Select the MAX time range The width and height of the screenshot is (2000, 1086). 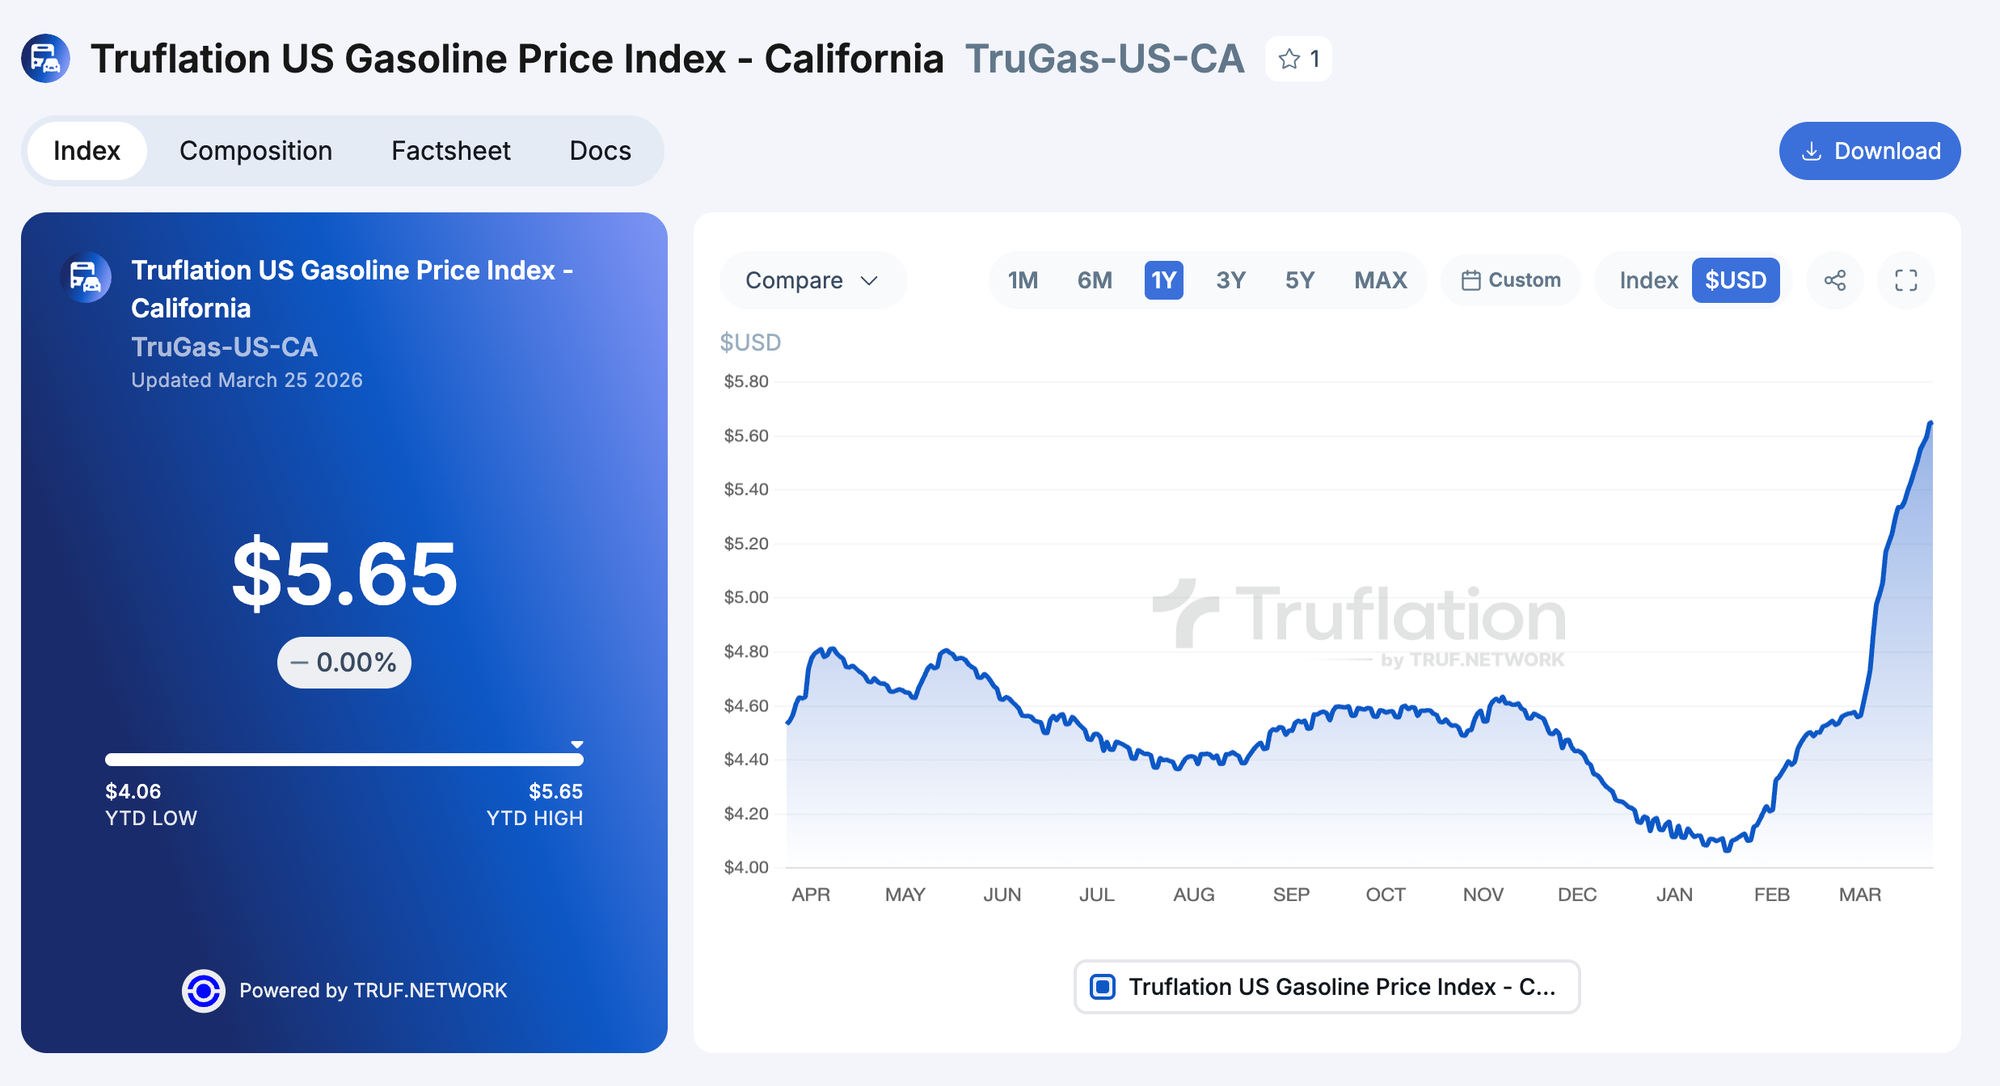(1380, 281)
